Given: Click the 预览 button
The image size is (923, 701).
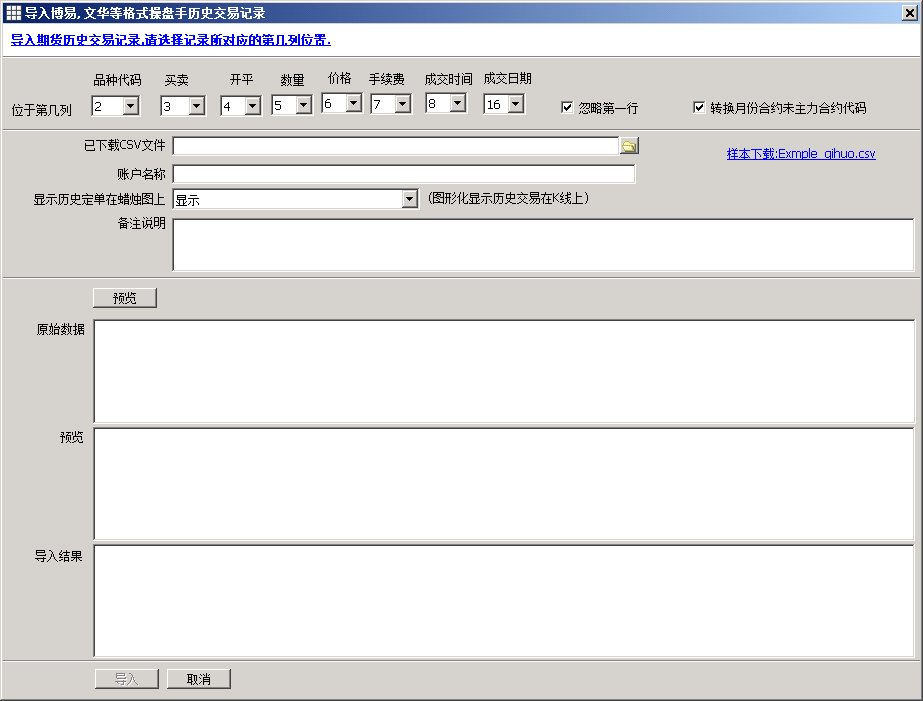Looking at the screenshot, I should point(125,298).
